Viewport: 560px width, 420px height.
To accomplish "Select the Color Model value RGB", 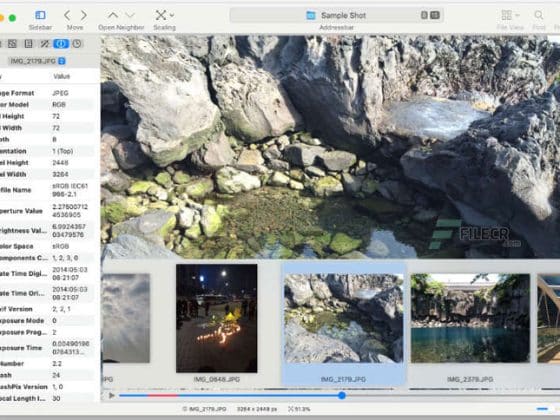I will (x=59, y=105).
